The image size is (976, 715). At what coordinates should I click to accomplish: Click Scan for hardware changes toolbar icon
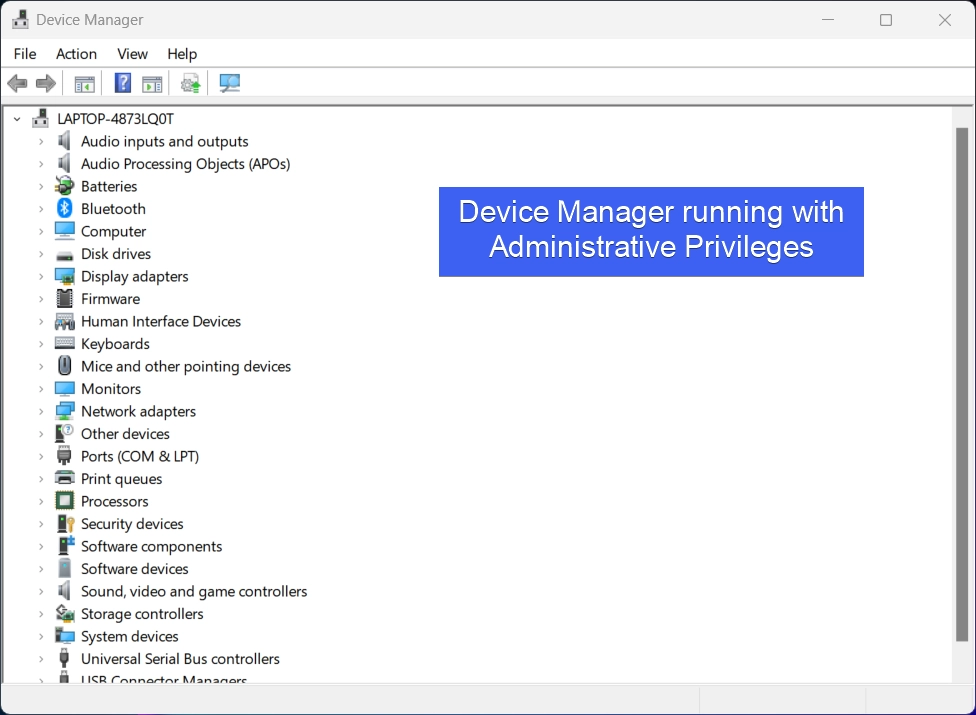(x=230, y=83)
